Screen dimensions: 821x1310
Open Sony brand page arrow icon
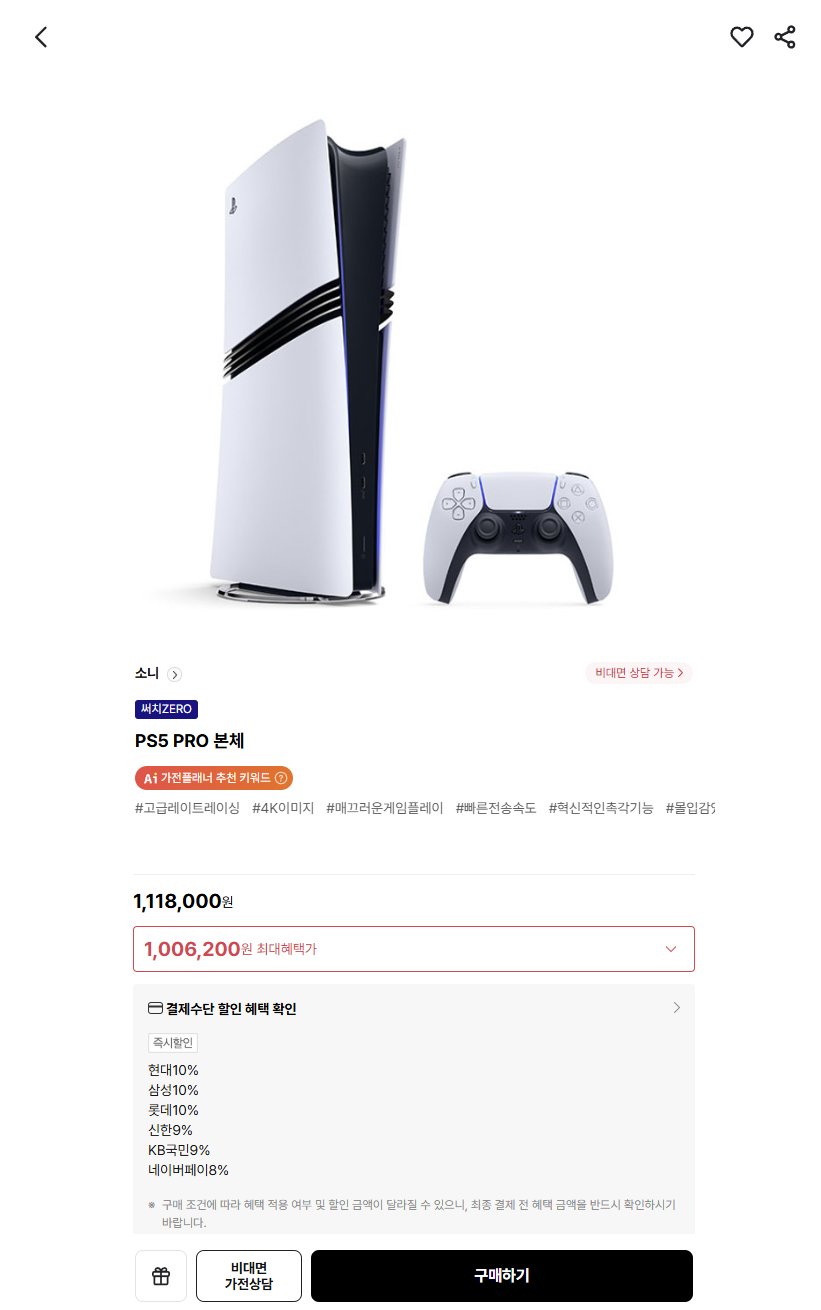pyautogui.click(x=174, y=674)
